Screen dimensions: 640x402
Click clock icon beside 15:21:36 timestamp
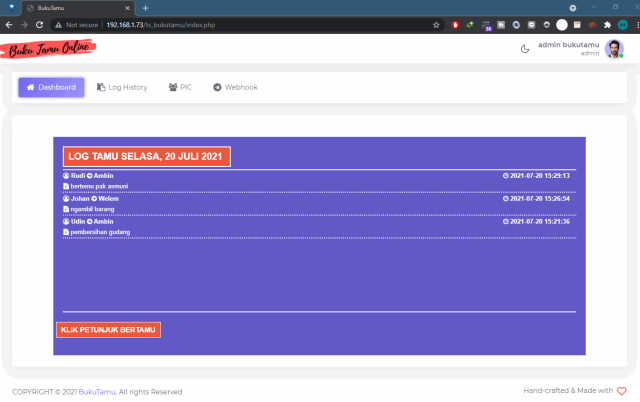pos(506,222)
